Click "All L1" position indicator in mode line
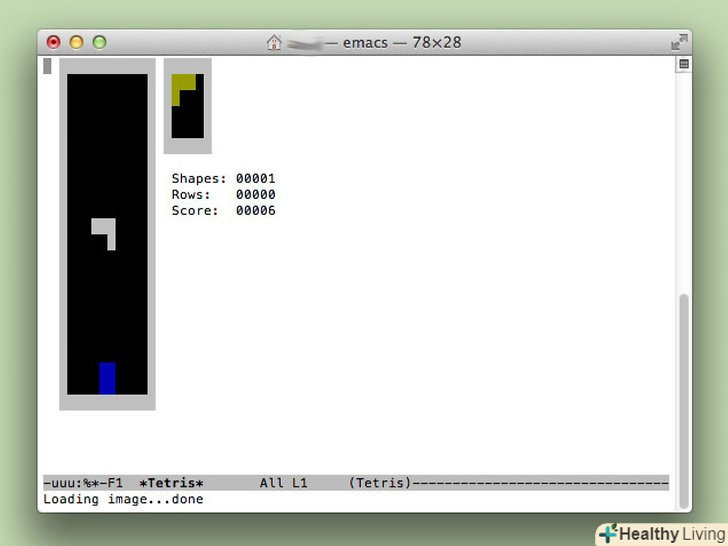 283,483
